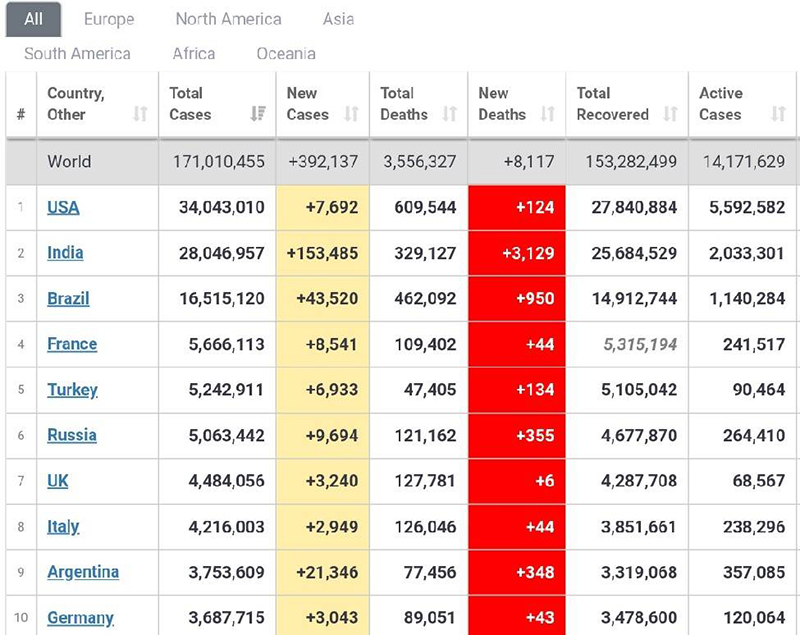Show Asia region data

click(x=338, y=19)
